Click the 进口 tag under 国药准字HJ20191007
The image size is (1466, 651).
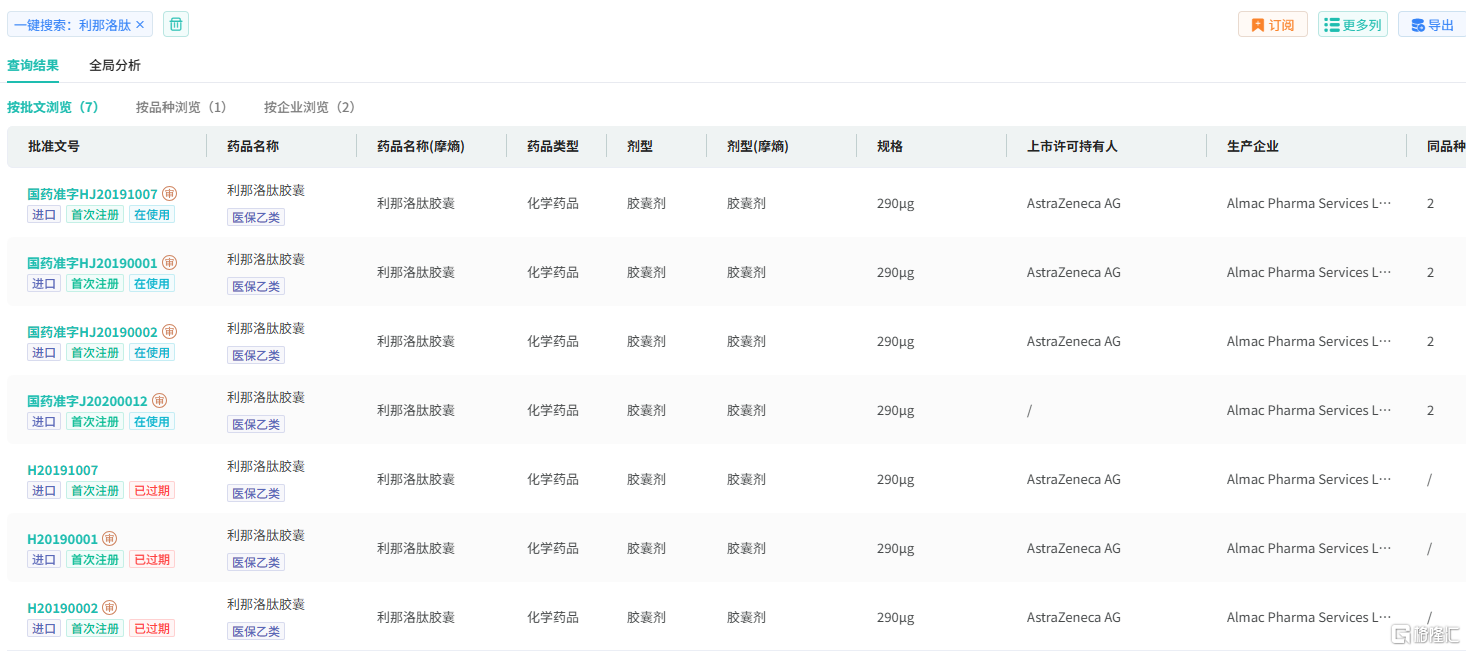(x=44, y=215)
